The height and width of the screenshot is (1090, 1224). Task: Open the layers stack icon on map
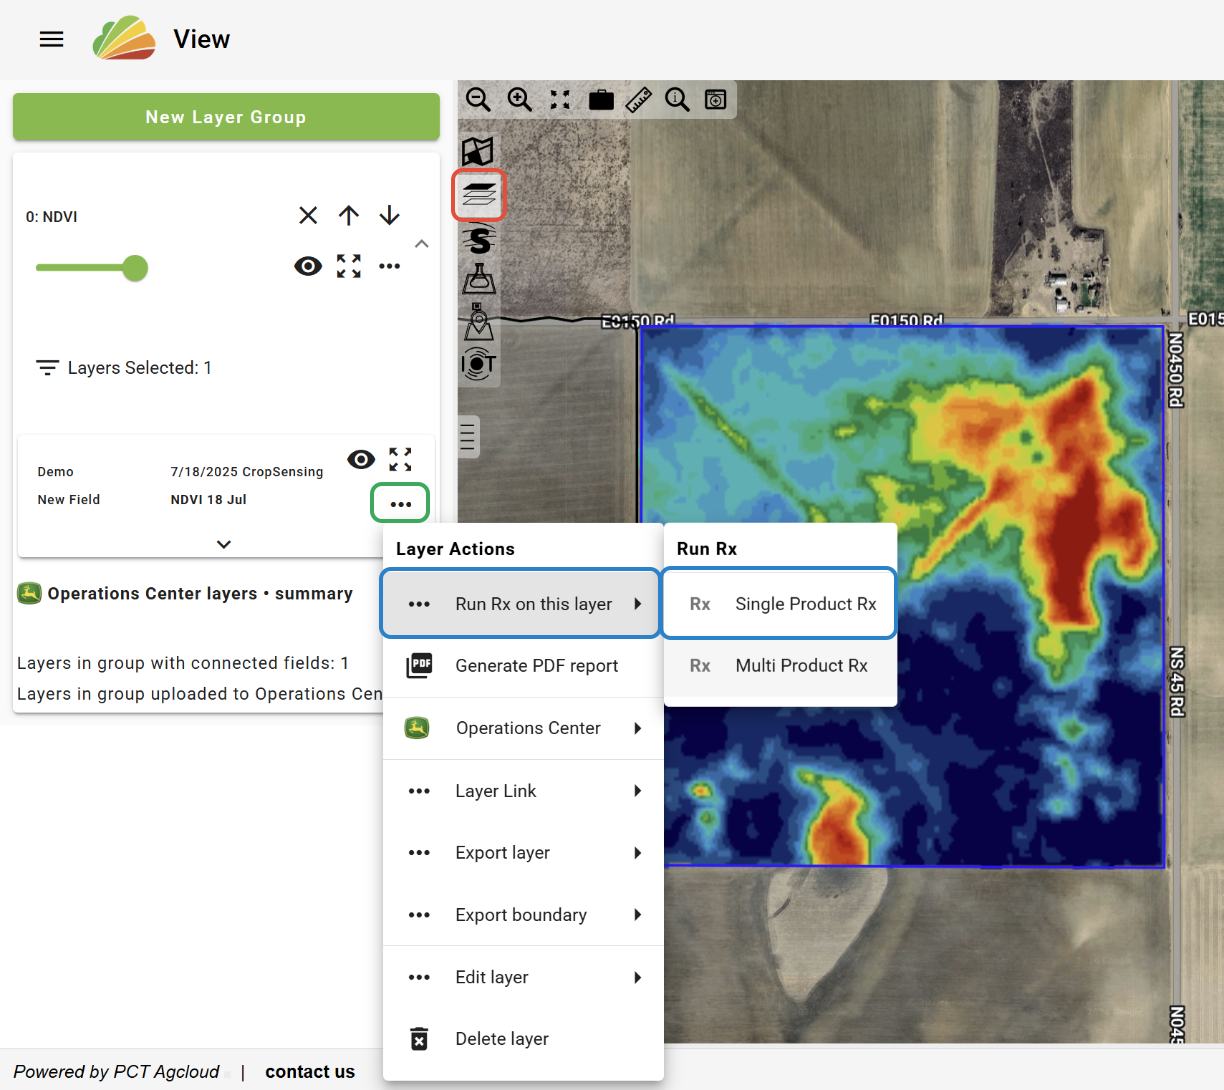tap(479, 195)
